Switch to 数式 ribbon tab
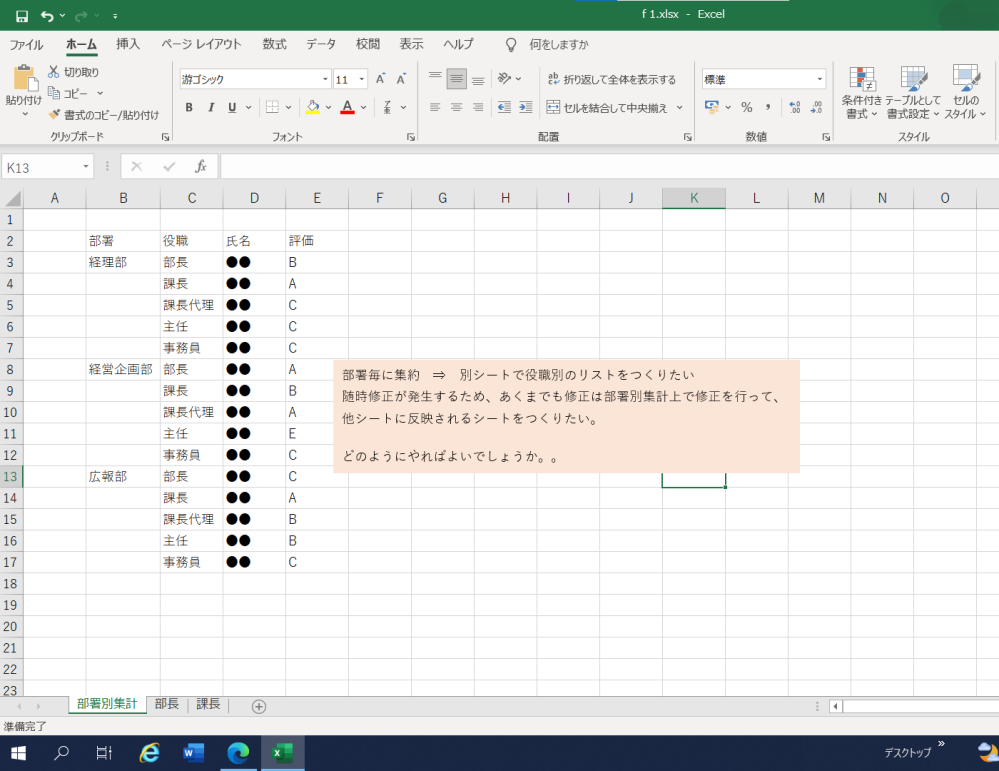The height and width of the screenshot is (771, 999). pyautogui.click(x=275, y=44)
